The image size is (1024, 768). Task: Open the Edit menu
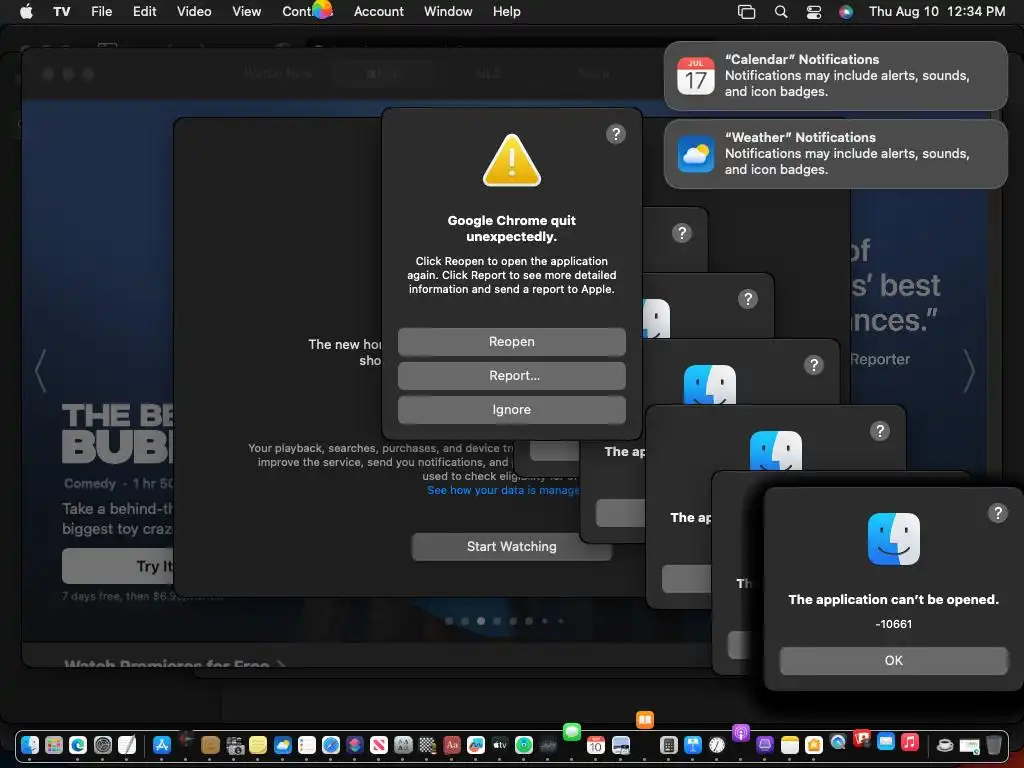click(144, 11)
